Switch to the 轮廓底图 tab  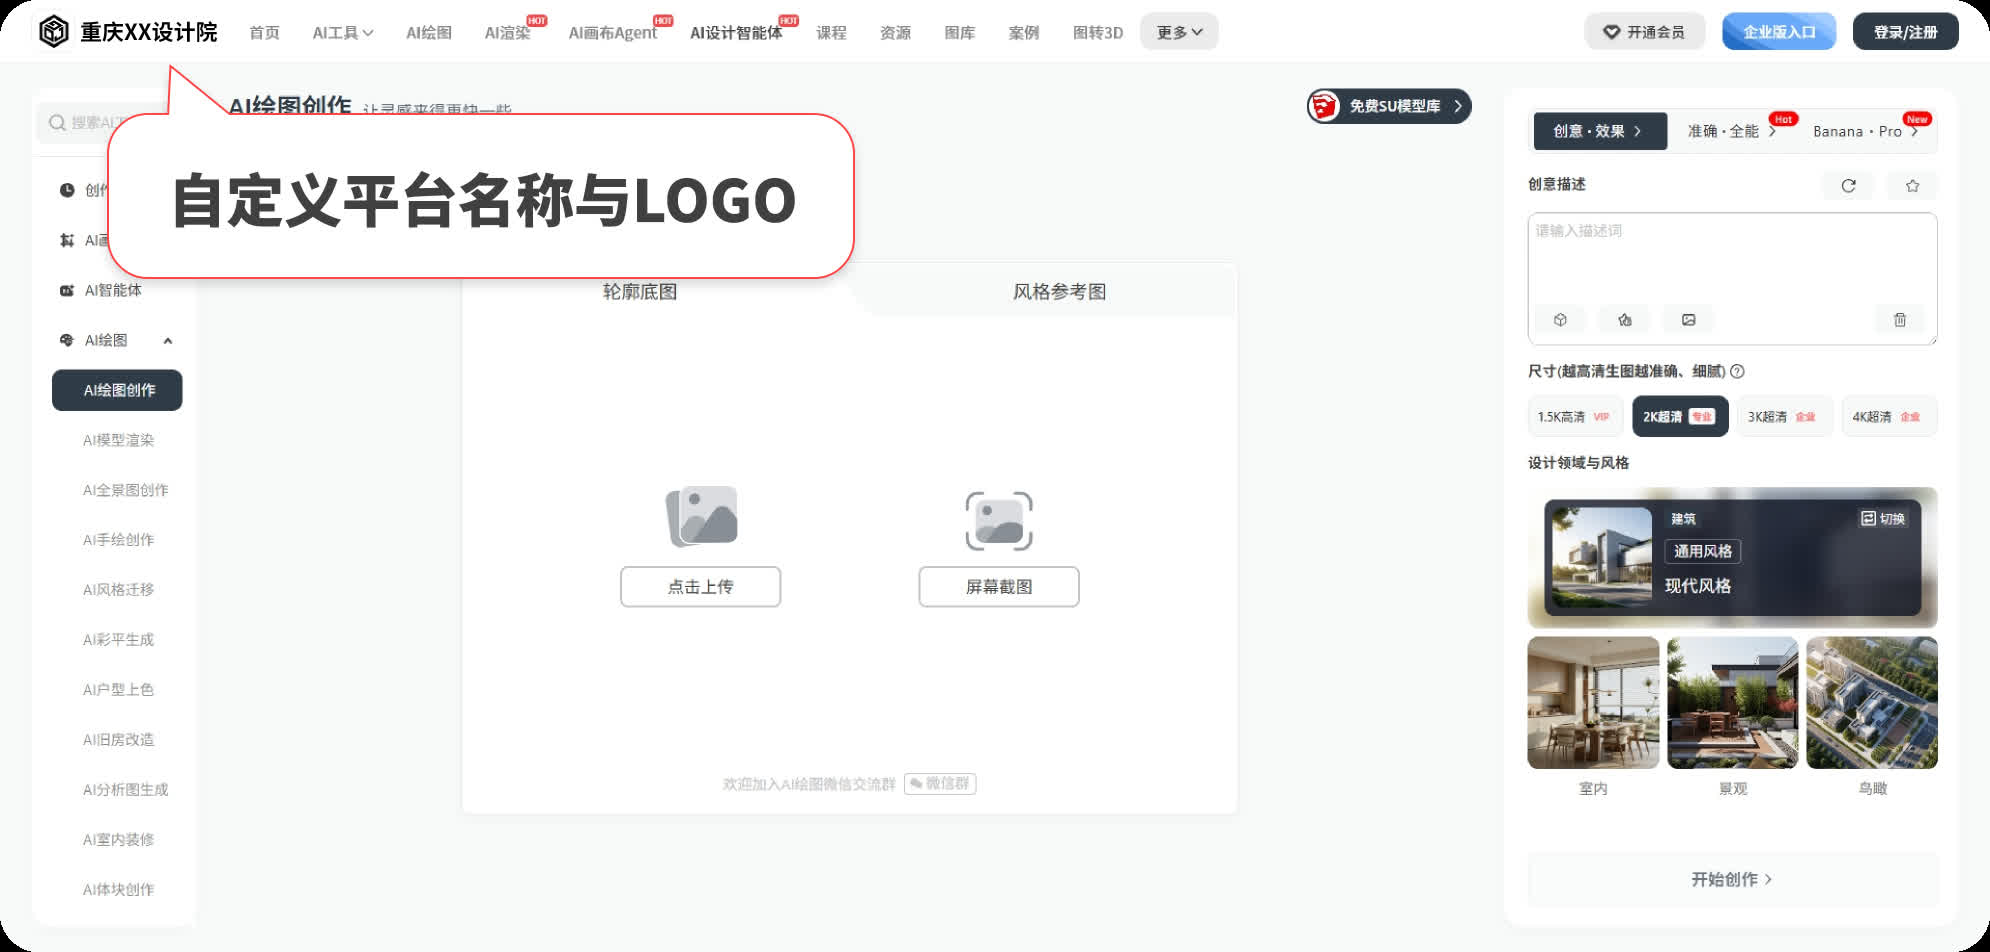click(x=640, y=292)
